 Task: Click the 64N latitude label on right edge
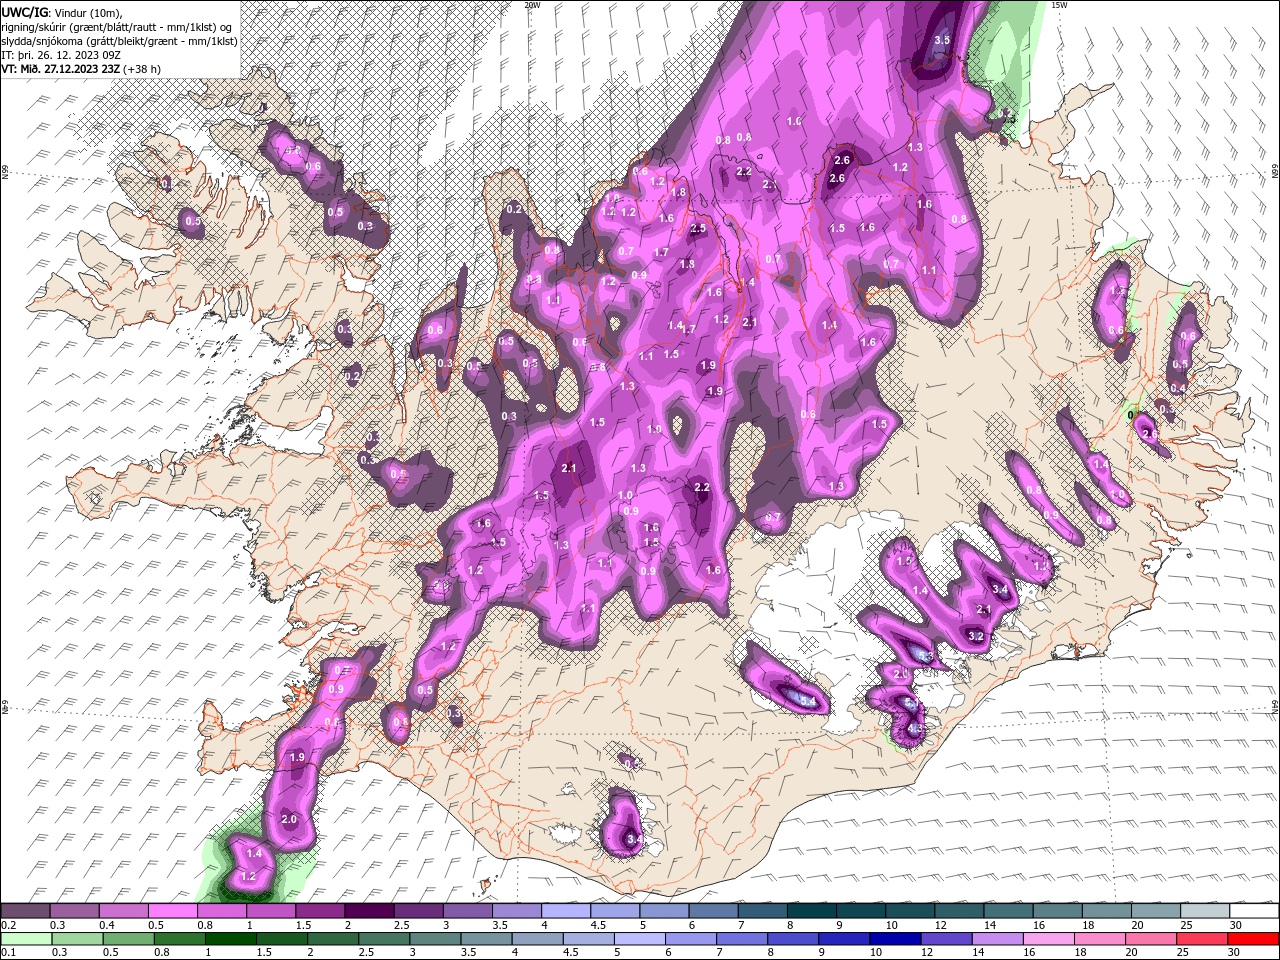point(1275,707)
